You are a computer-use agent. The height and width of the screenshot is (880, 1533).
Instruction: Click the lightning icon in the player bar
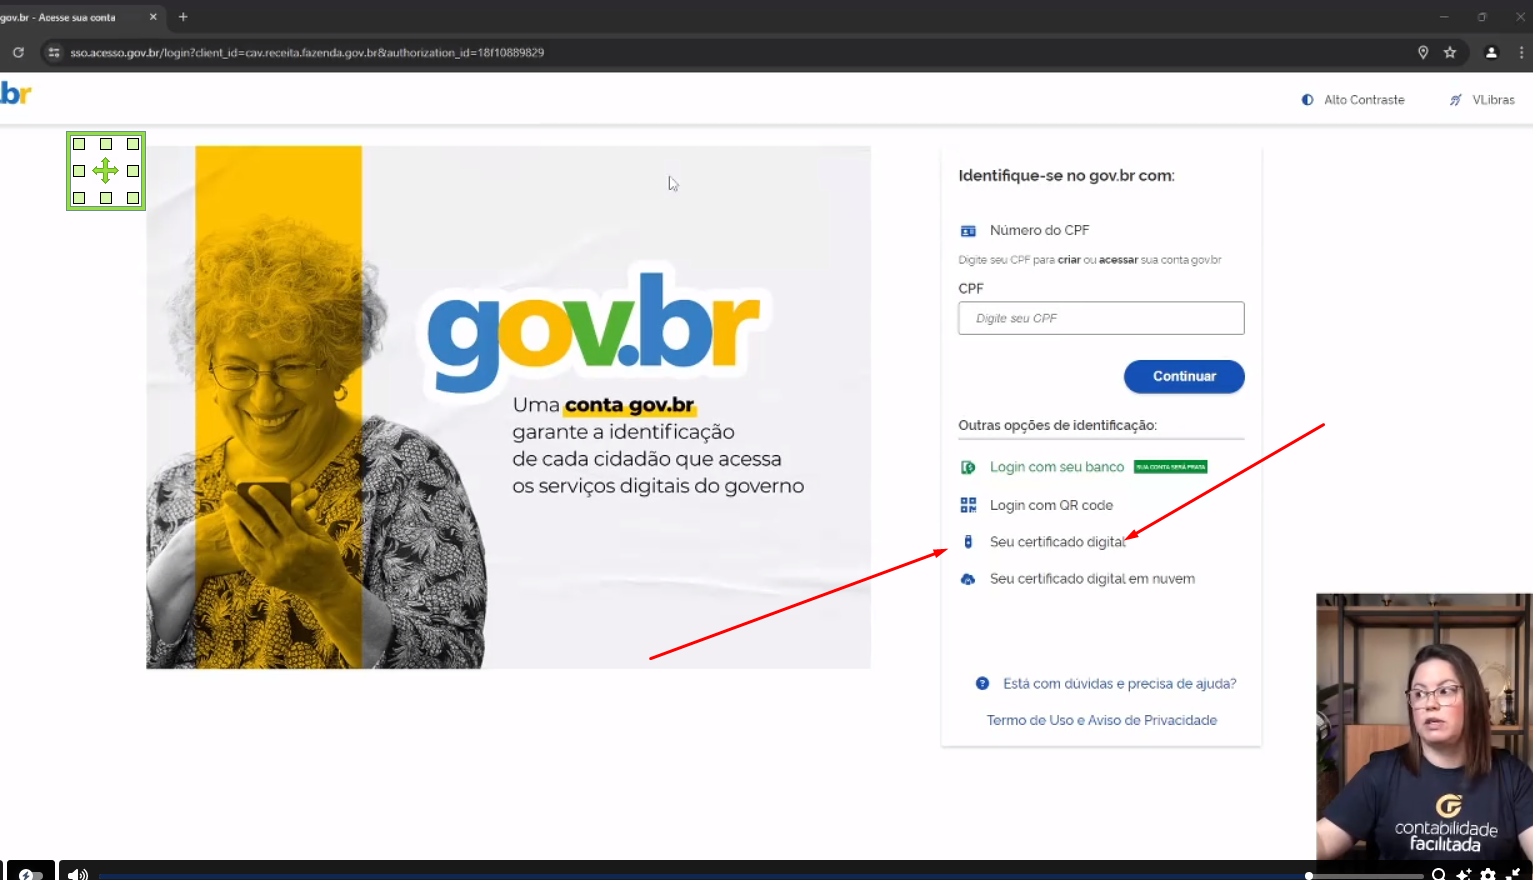click(26, 874)
